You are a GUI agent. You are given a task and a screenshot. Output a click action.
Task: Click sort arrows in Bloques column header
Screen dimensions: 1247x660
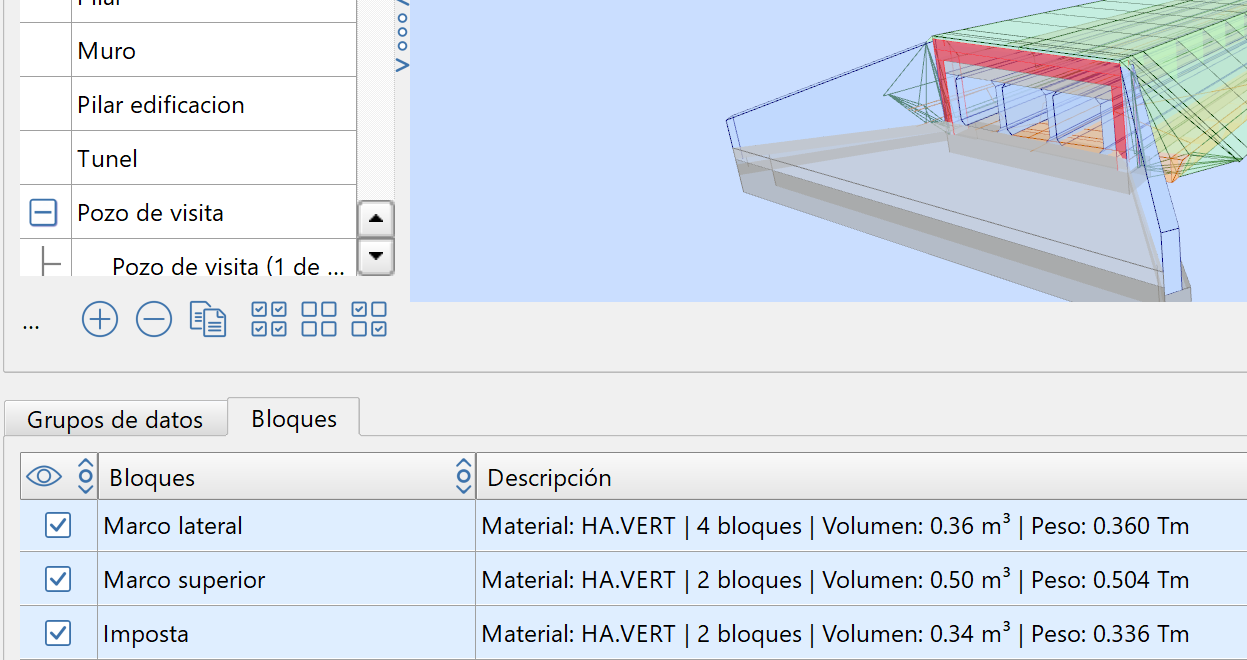(463, 477)
